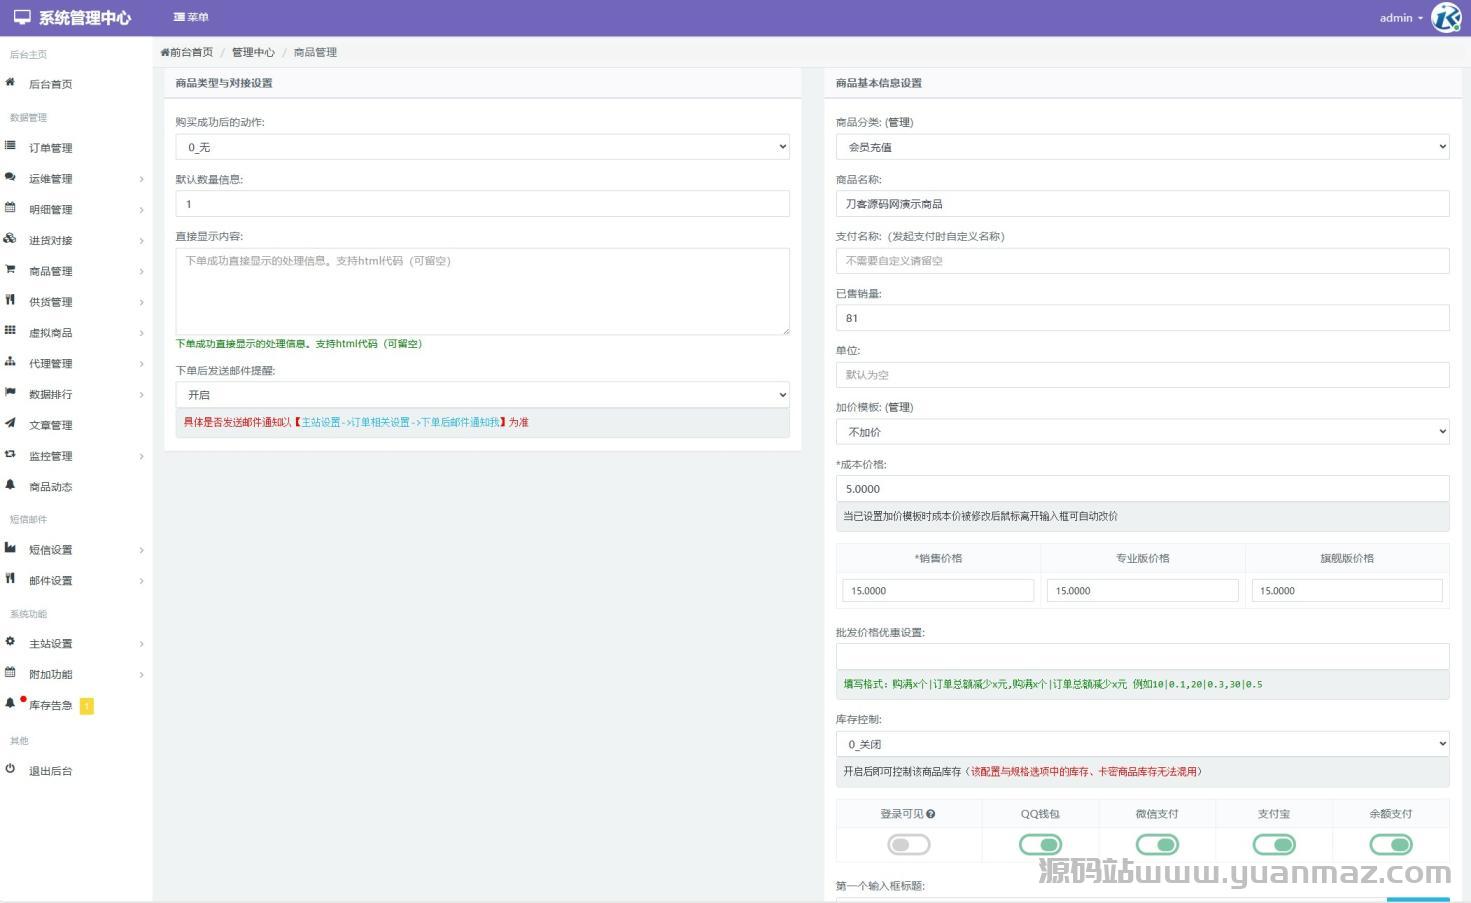Image resolution: width=1471 pixels, height=903 pixels.
Task: Enable the 登录可见 toggle switch
Action: 908,845
